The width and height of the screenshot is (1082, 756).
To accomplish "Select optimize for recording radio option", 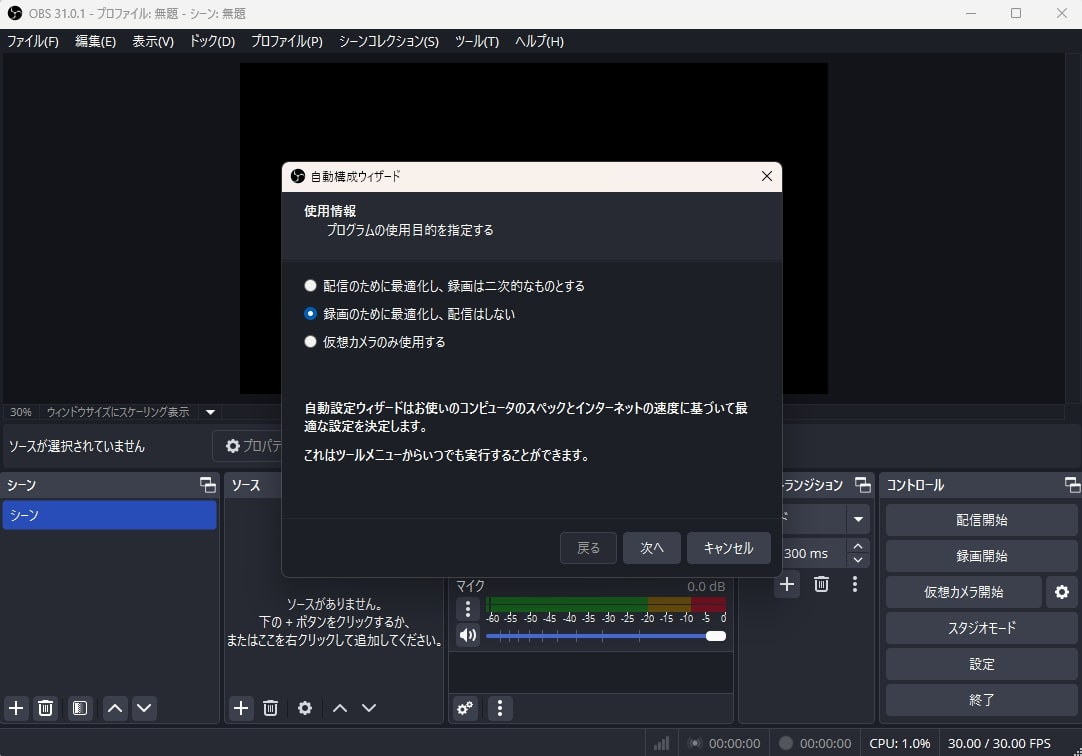I will point(310,313).
